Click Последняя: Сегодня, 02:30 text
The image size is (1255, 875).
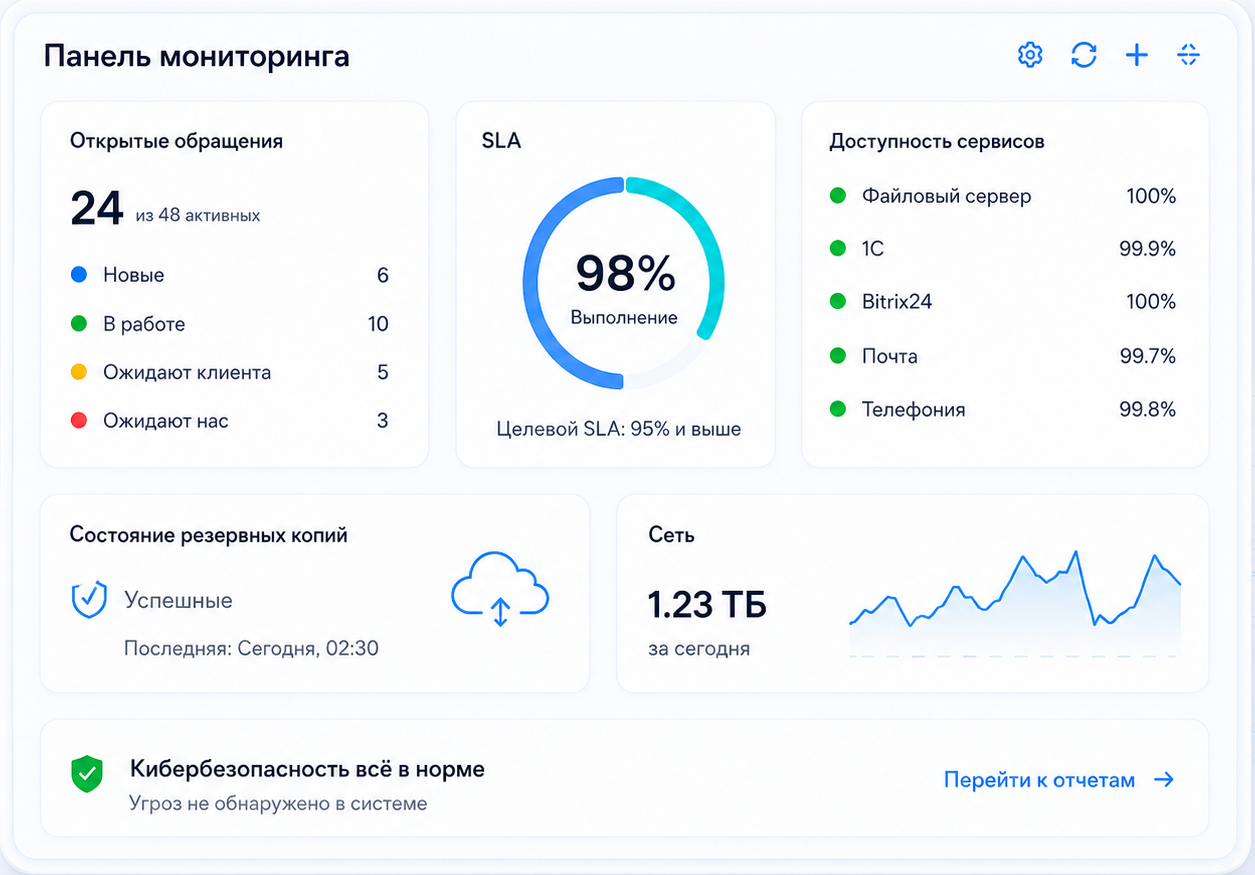click(251, 648)
